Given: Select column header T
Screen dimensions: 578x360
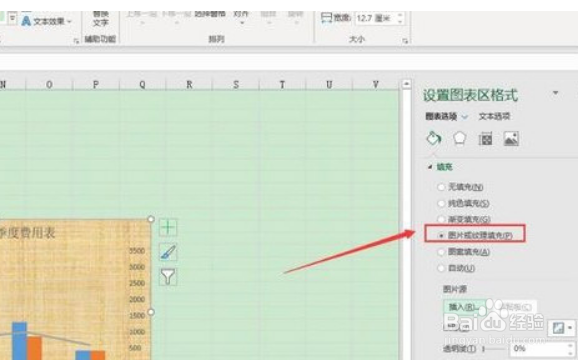Looking at the screenshot, I should (282, 84).
